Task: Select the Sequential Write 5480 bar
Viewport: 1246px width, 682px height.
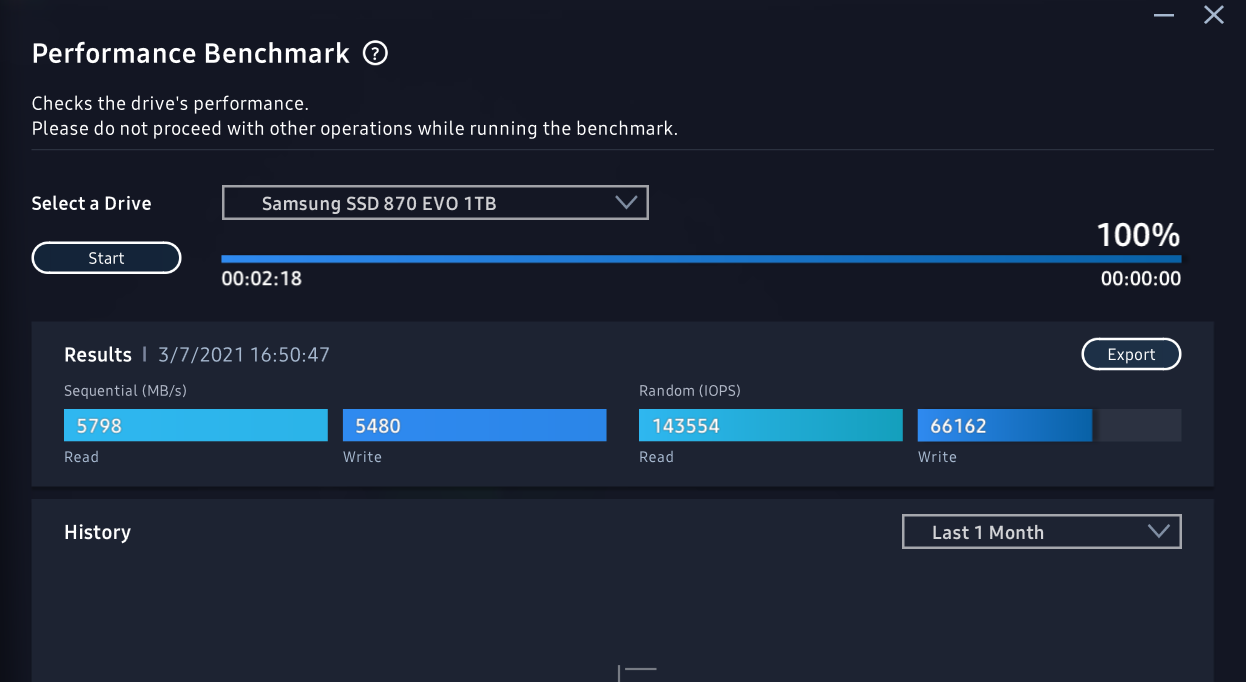Action: click(x=474, y=425)
